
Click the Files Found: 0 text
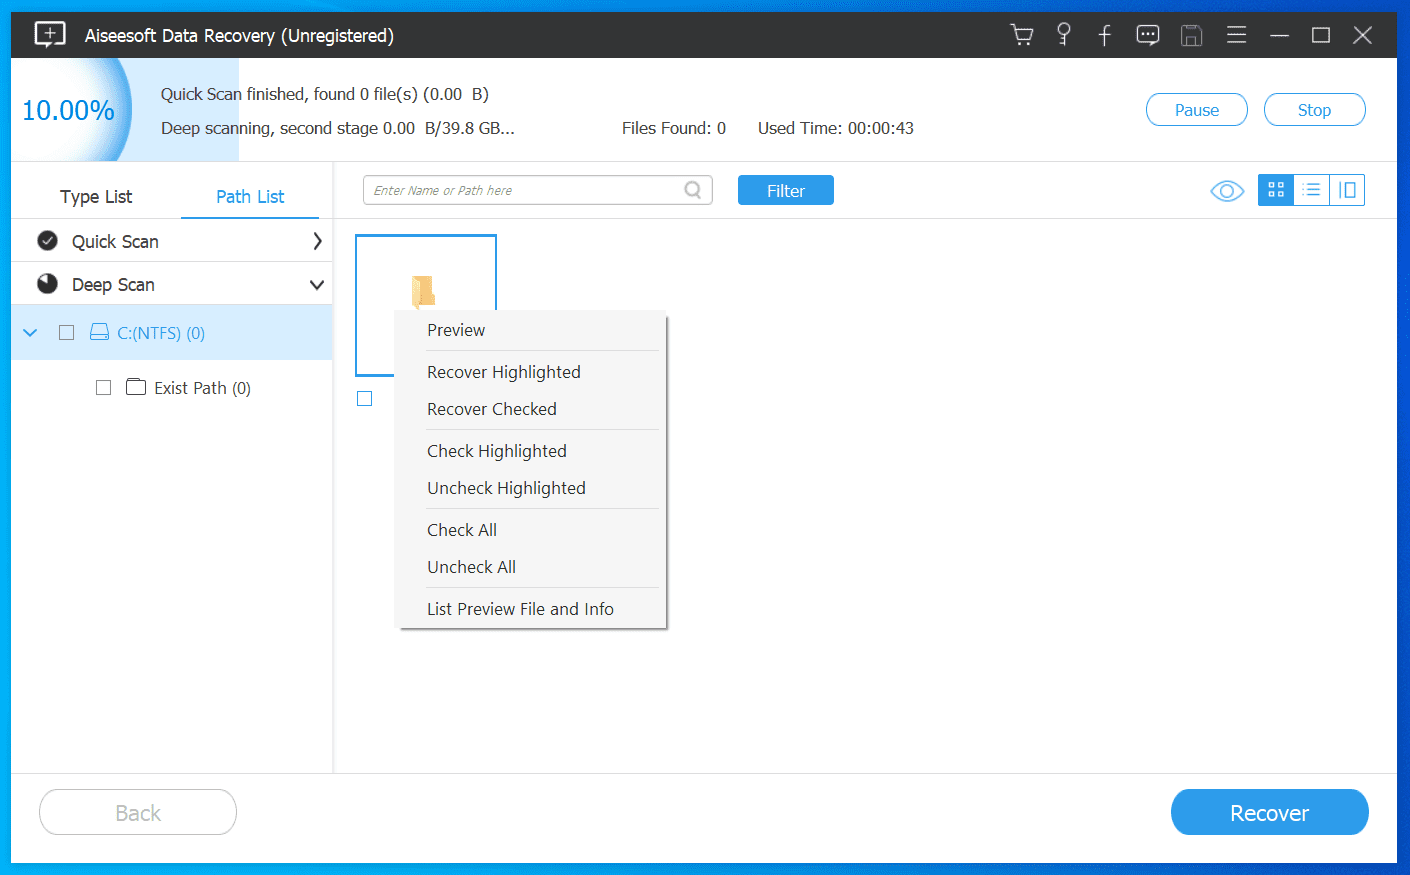pyautogui.click(x=674, y=128)
